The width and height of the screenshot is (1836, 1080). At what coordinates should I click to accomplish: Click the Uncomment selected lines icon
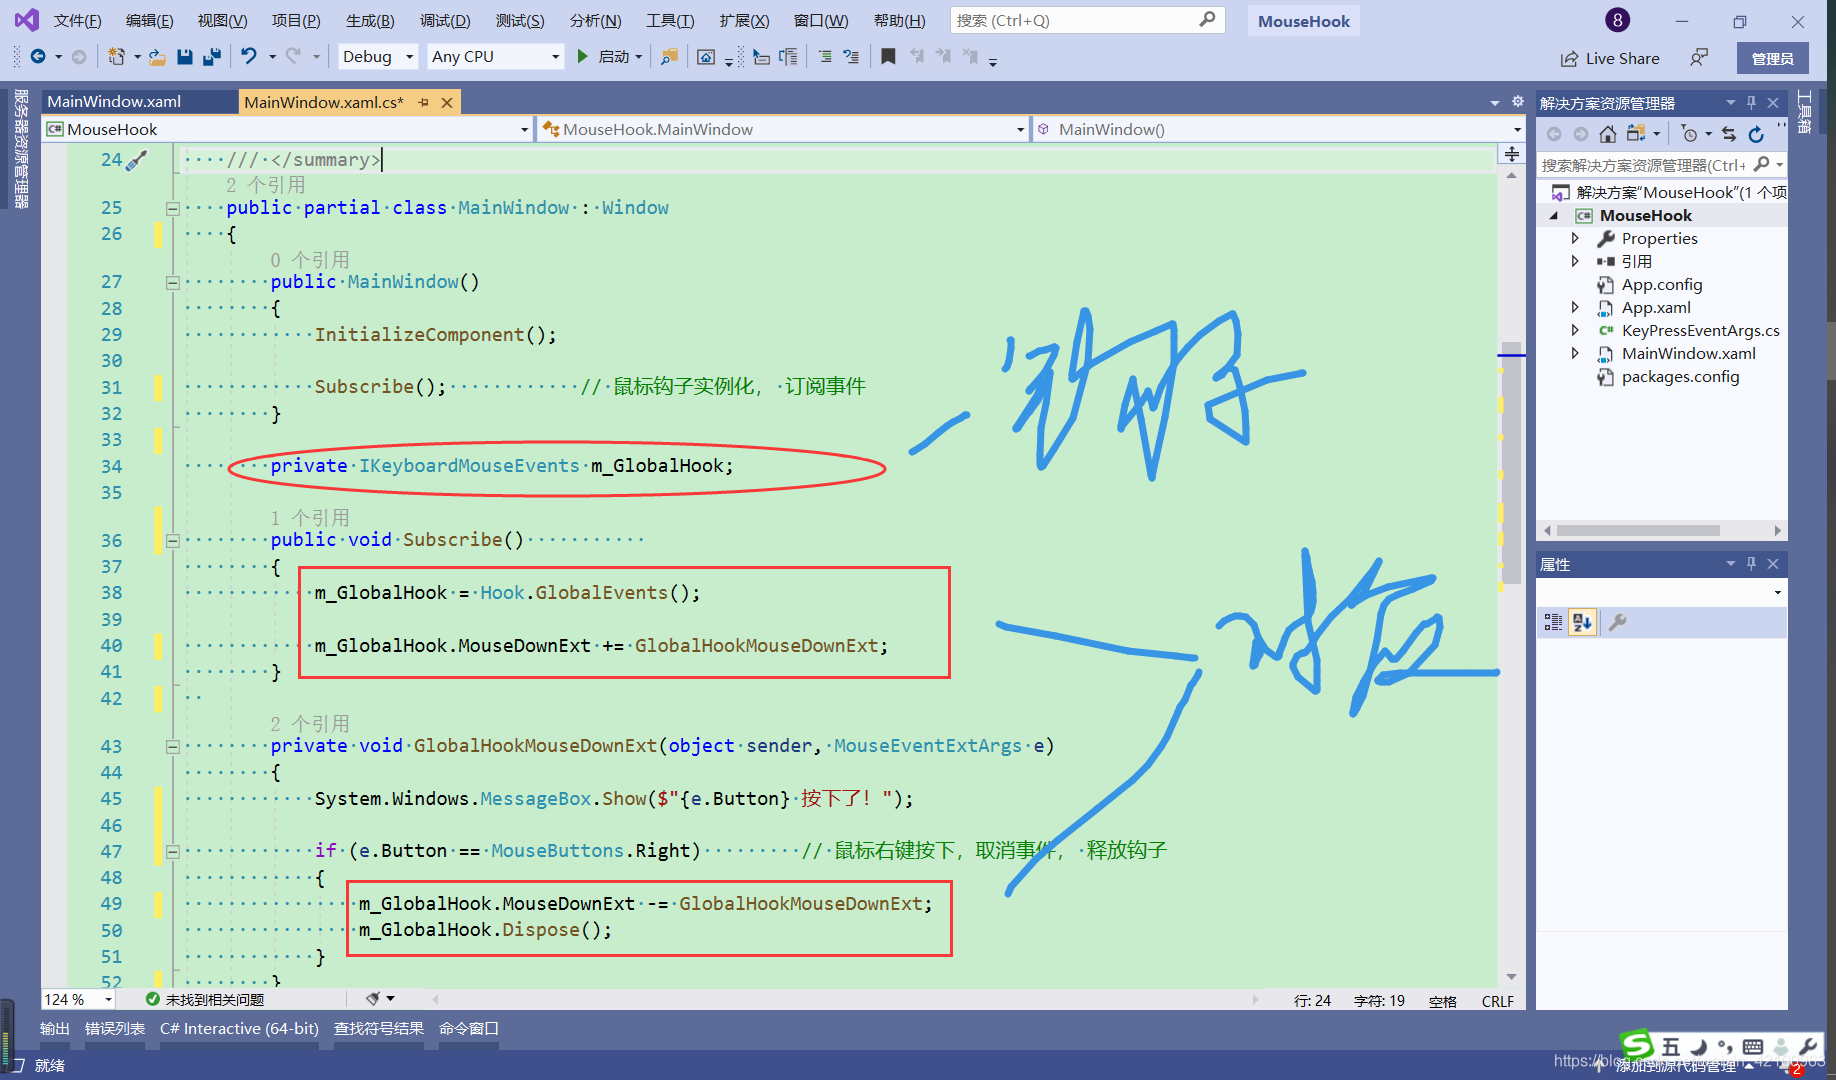click(851, 57)
